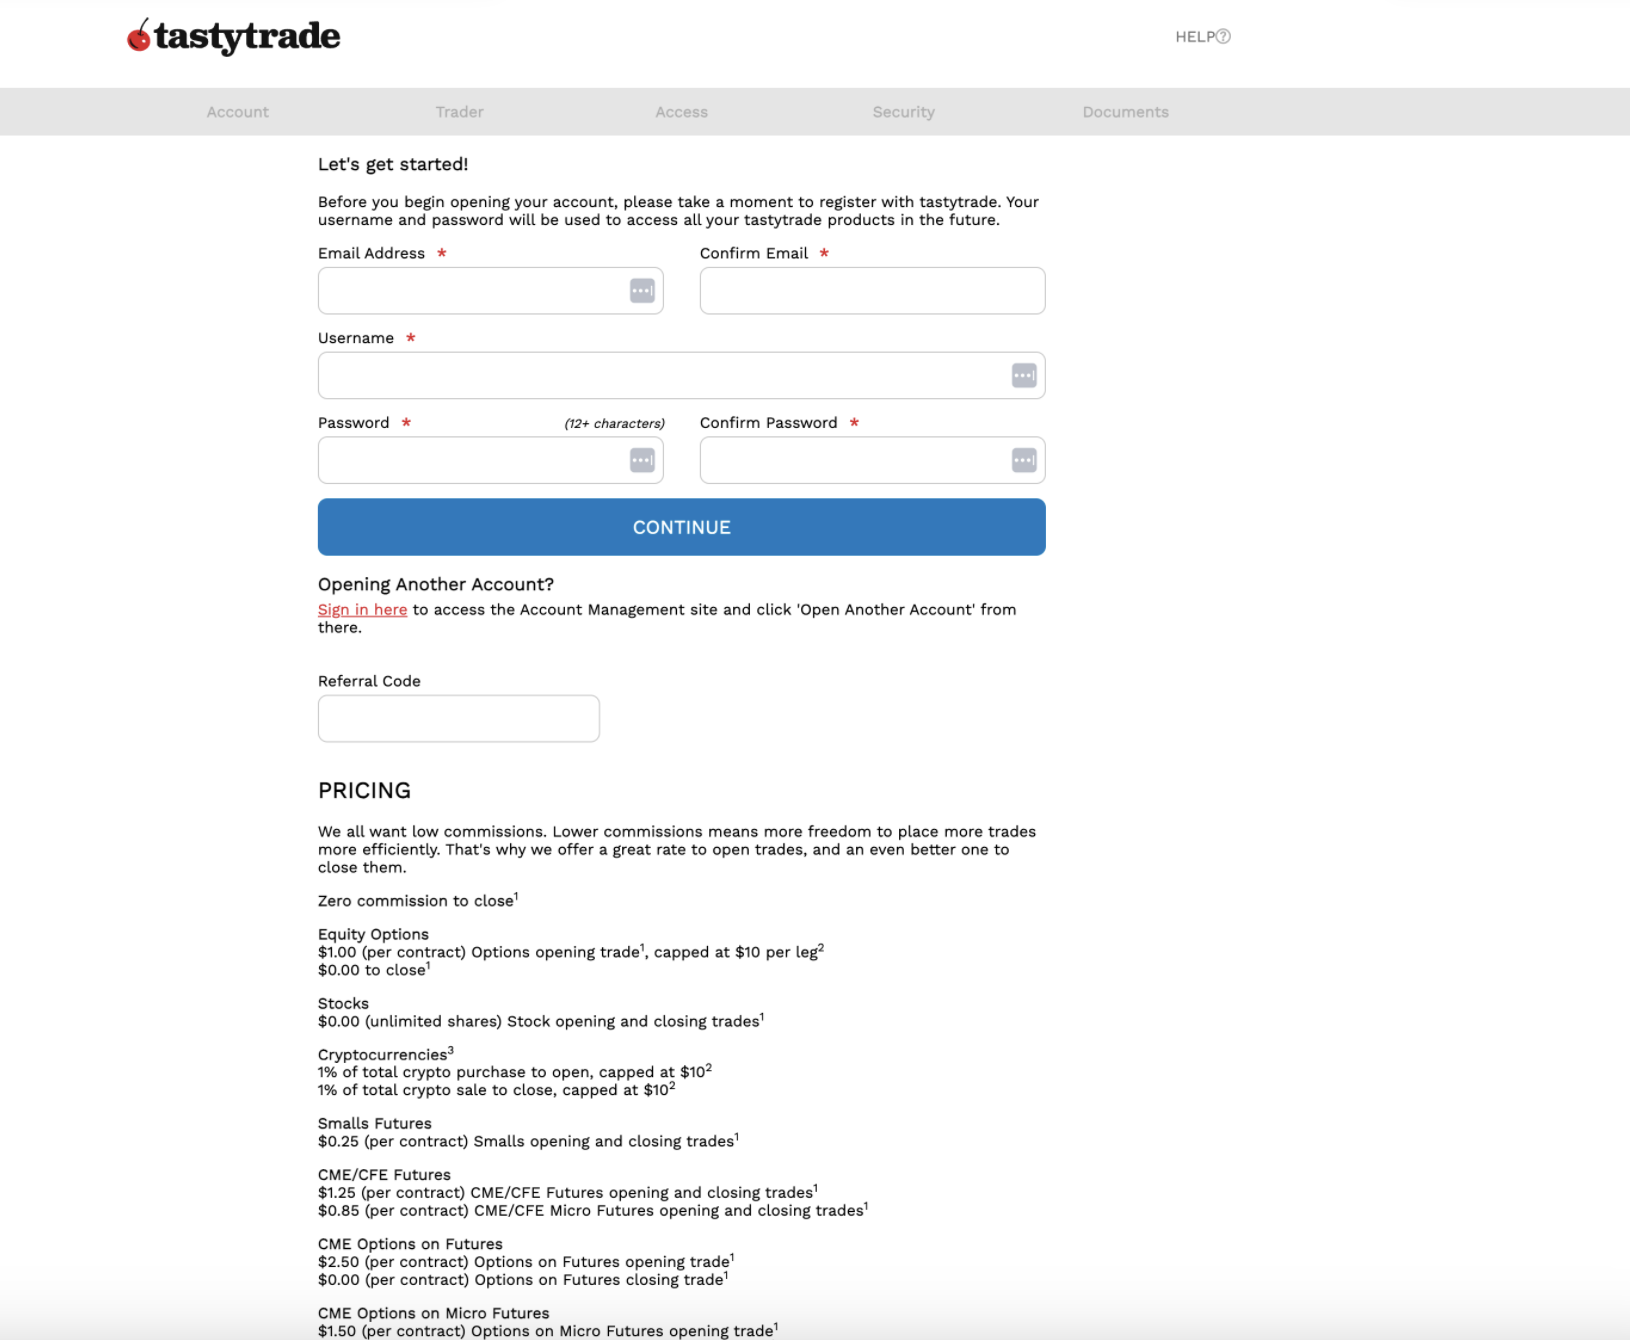Click the 'Smalls Futures' pricing heading
The height and width of the screenshot is (1340, 1630).
(x=375, y=1124)
